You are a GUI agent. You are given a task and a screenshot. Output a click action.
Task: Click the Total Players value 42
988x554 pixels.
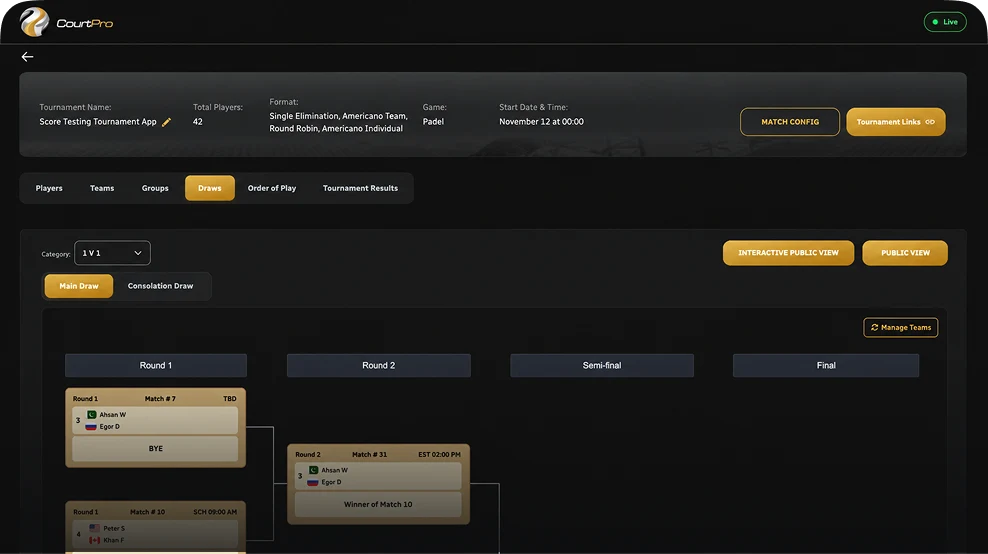[x=198, y=122]
